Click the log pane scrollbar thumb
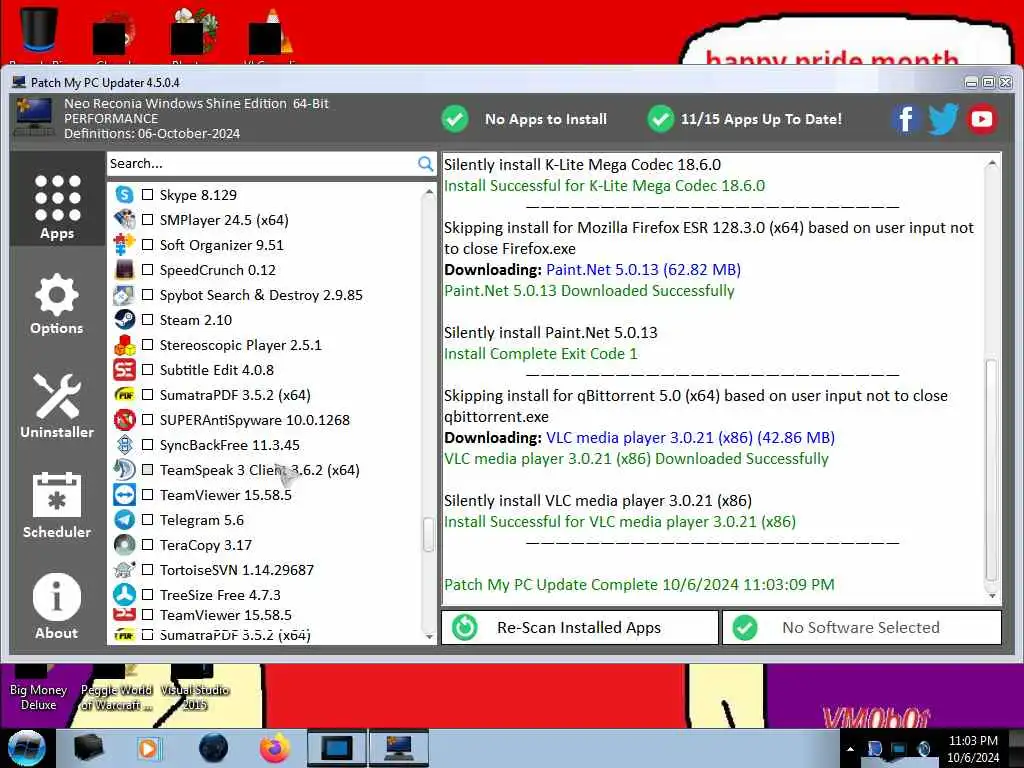This screenshot has width=1024, height=768. (991, 470)
